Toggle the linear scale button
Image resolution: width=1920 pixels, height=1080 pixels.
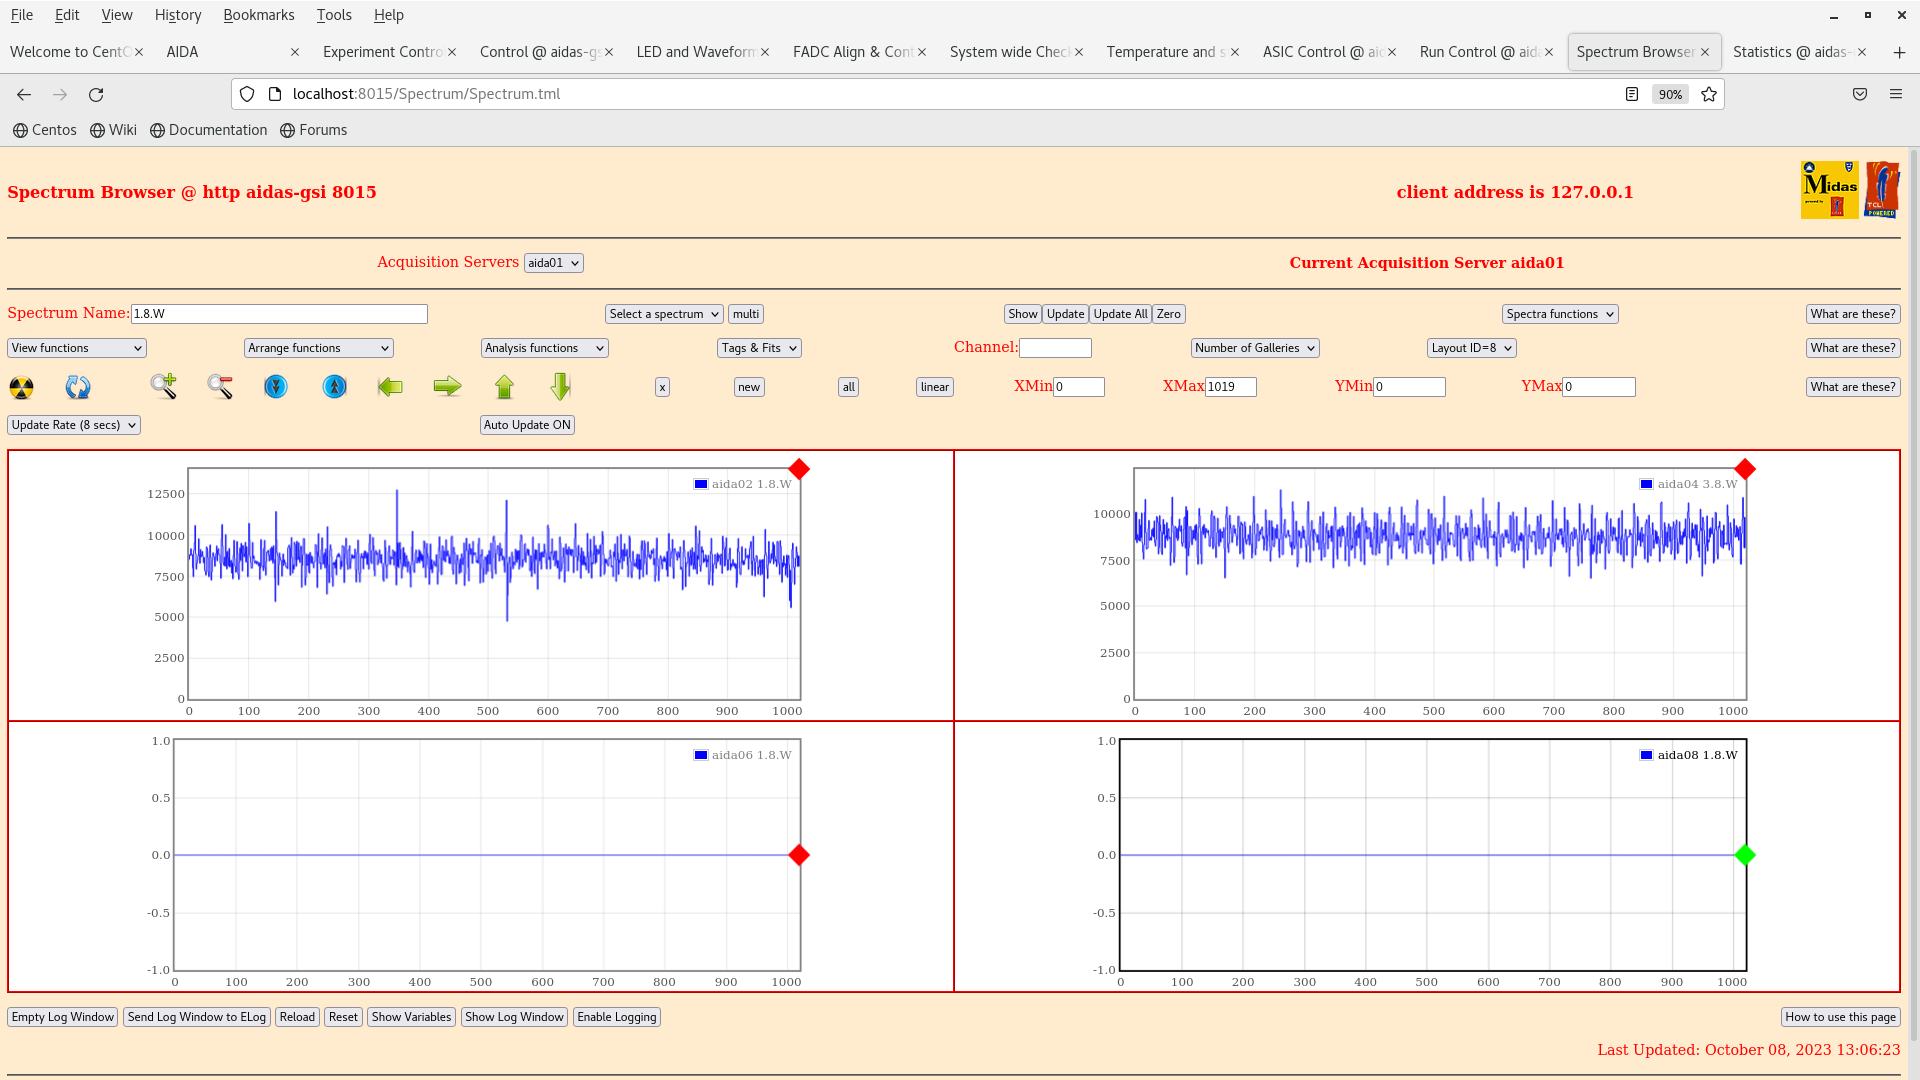(934, 387)
